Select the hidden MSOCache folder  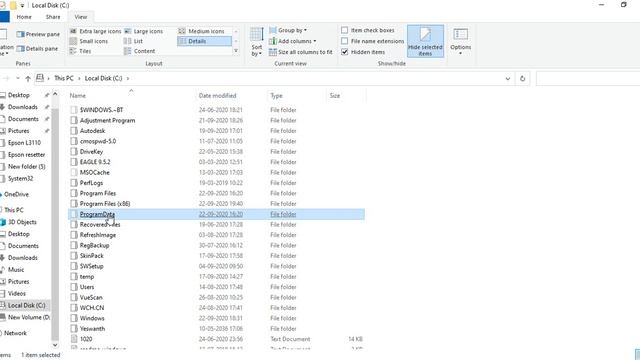tap(95, 172)
